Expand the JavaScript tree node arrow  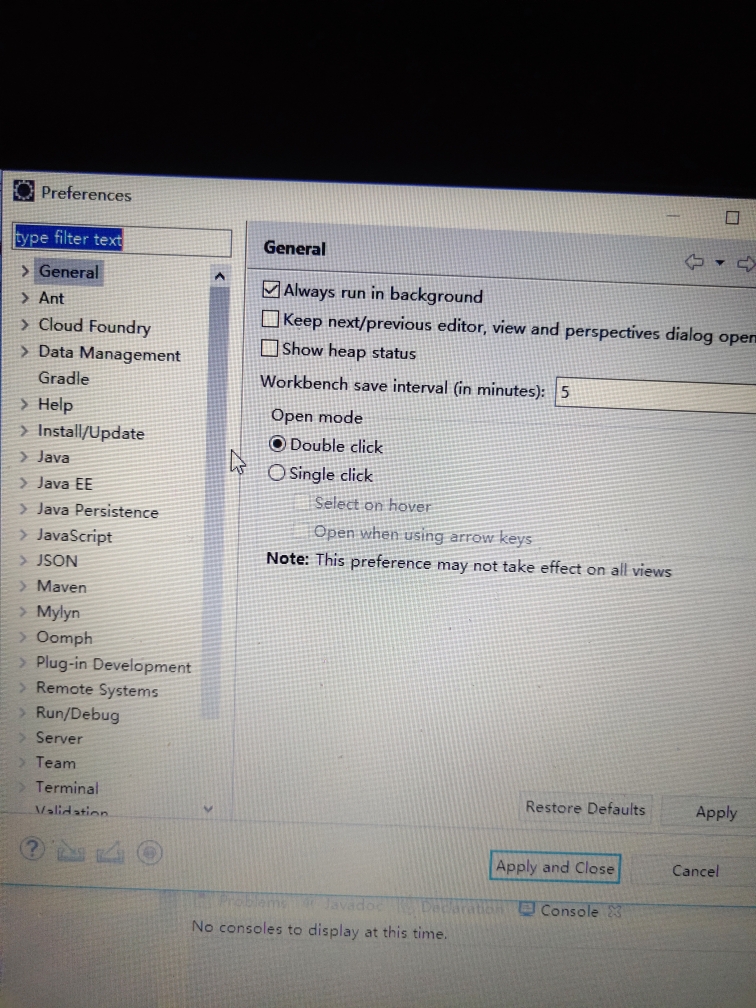click(x=23, y=534)
